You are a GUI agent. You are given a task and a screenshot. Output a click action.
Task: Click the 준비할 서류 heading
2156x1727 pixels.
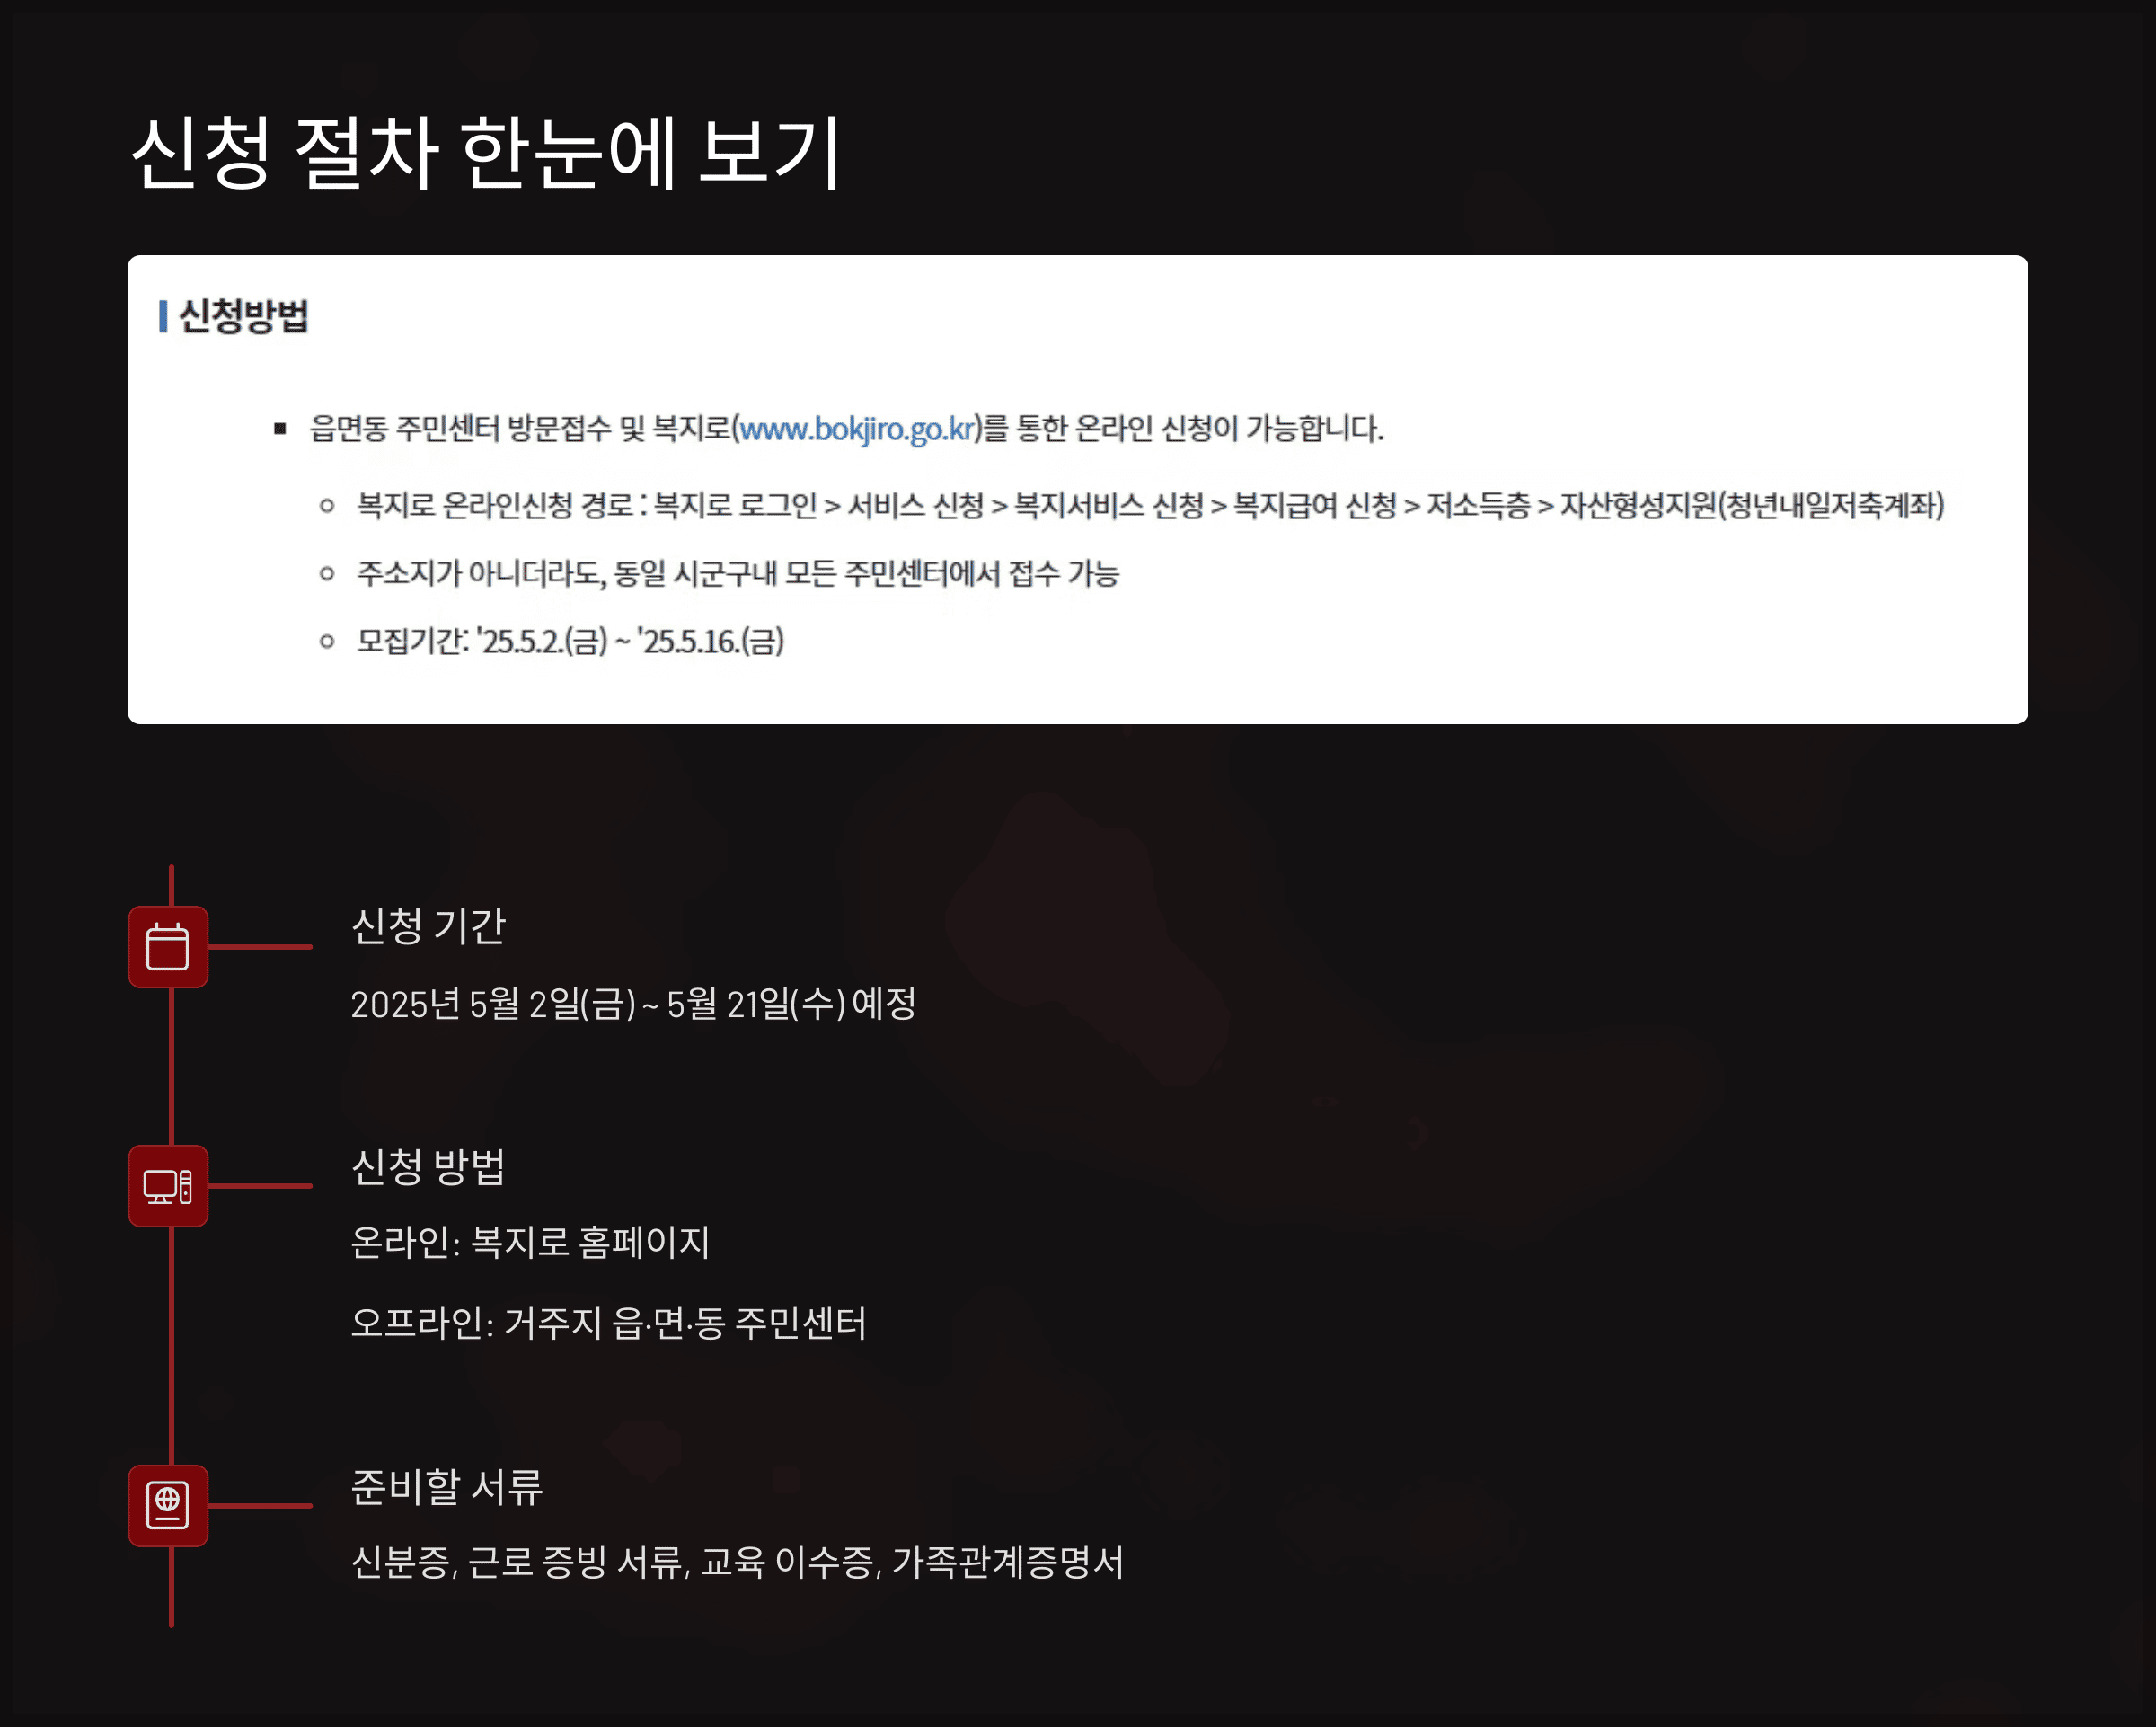pyautogui.click(x=446, y=1486)
